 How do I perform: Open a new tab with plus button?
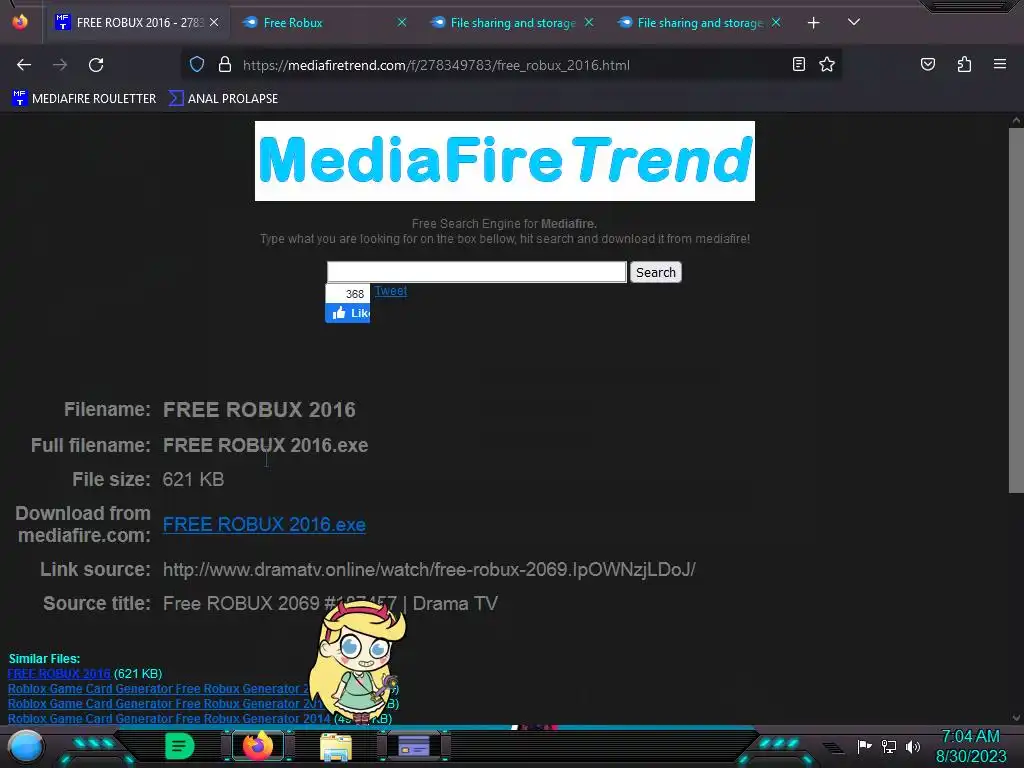point(813,23)
